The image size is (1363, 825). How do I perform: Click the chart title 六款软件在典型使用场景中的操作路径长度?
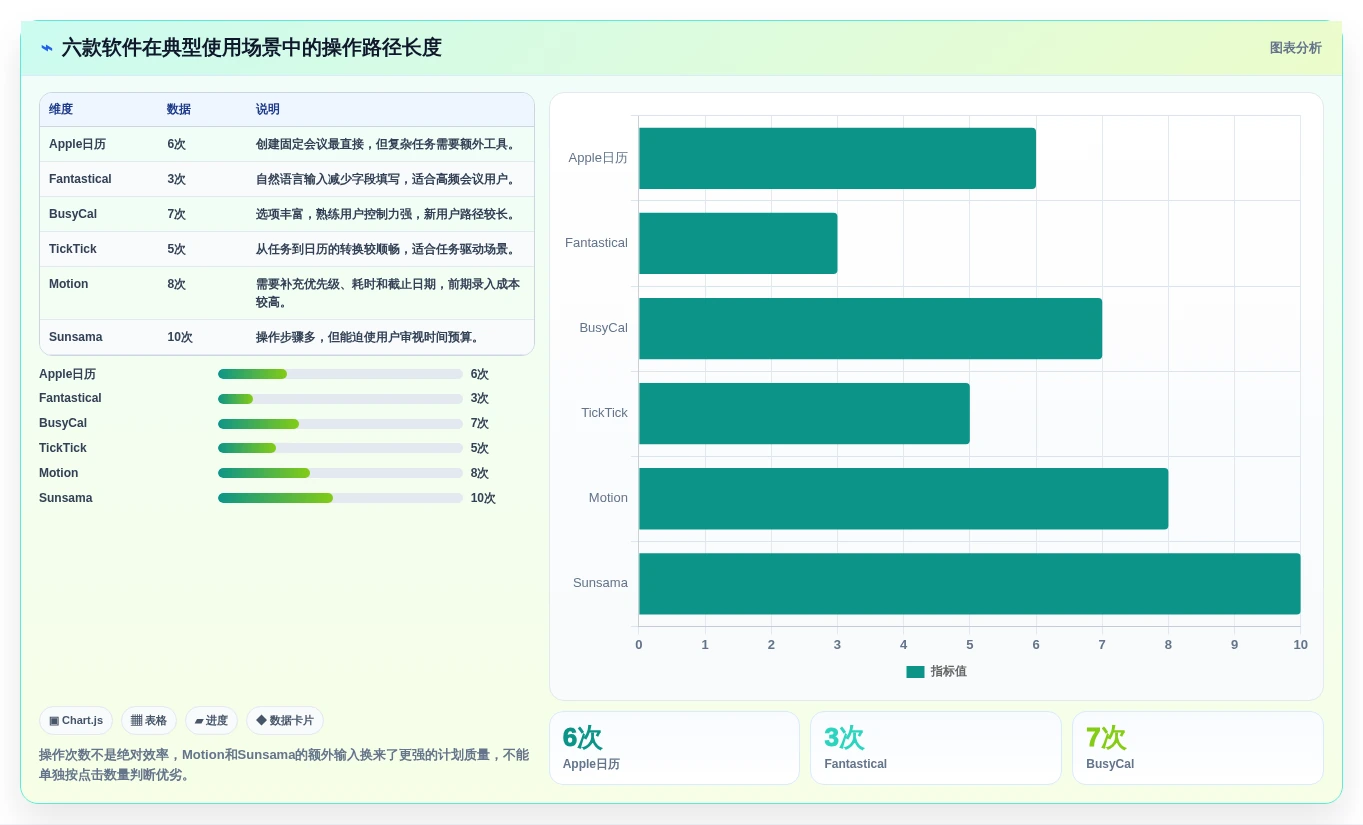(x=251, y=48)
